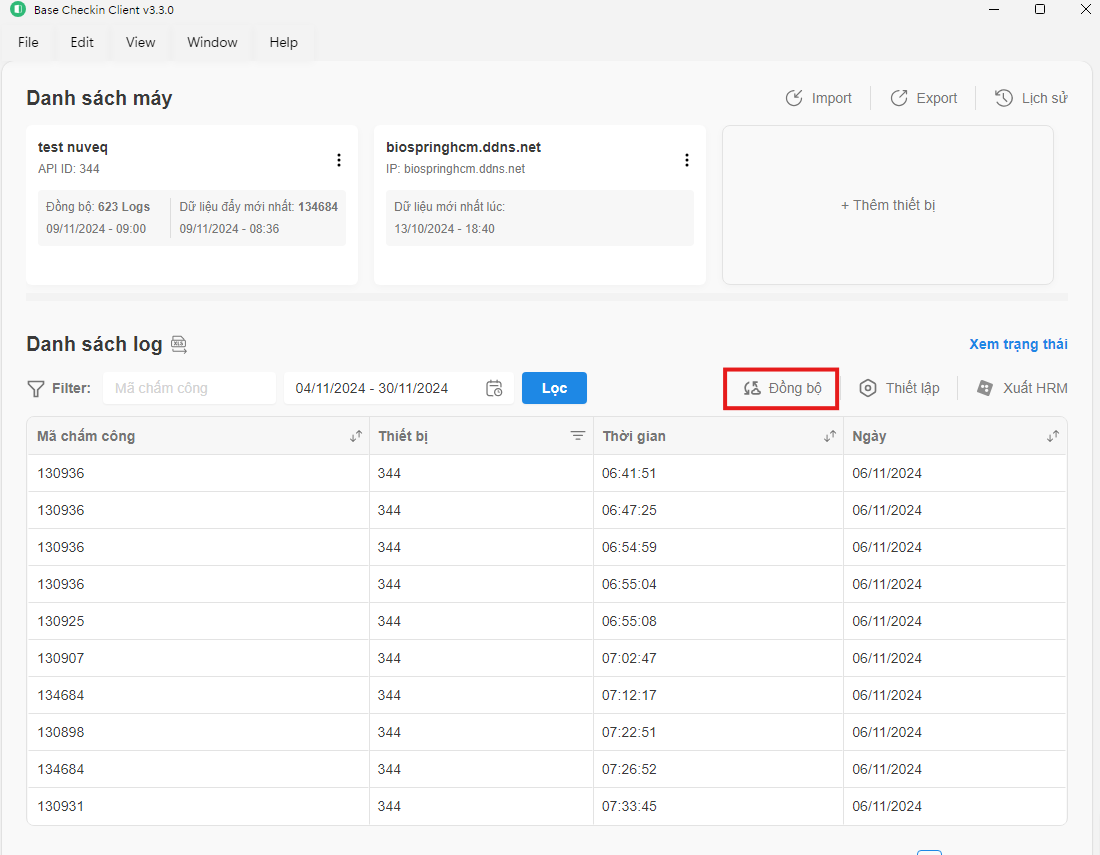The image size is (1100, 855).
Task: Open Lịch sử history
Action: click(1031, 98)
